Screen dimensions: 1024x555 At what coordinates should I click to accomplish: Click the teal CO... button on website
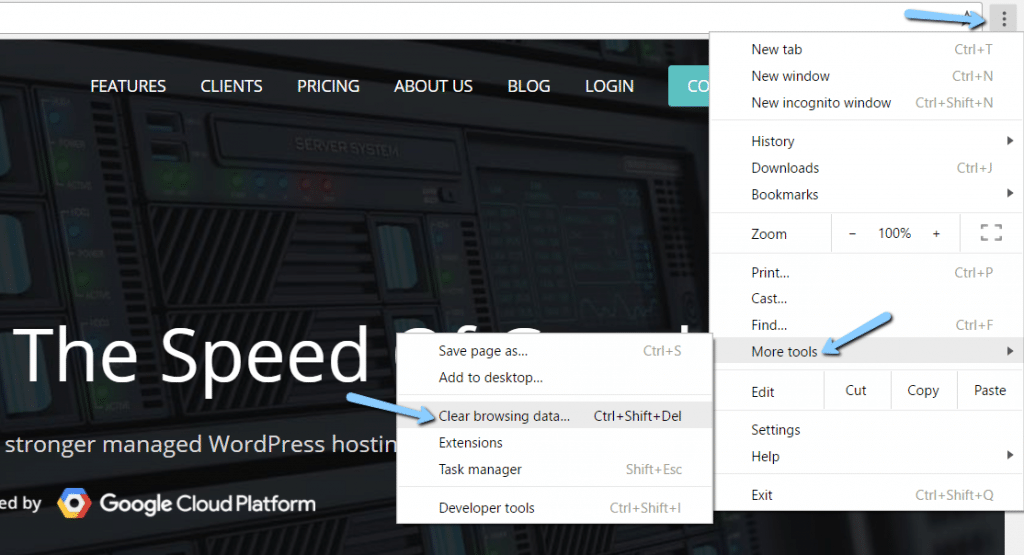point(689,86)
